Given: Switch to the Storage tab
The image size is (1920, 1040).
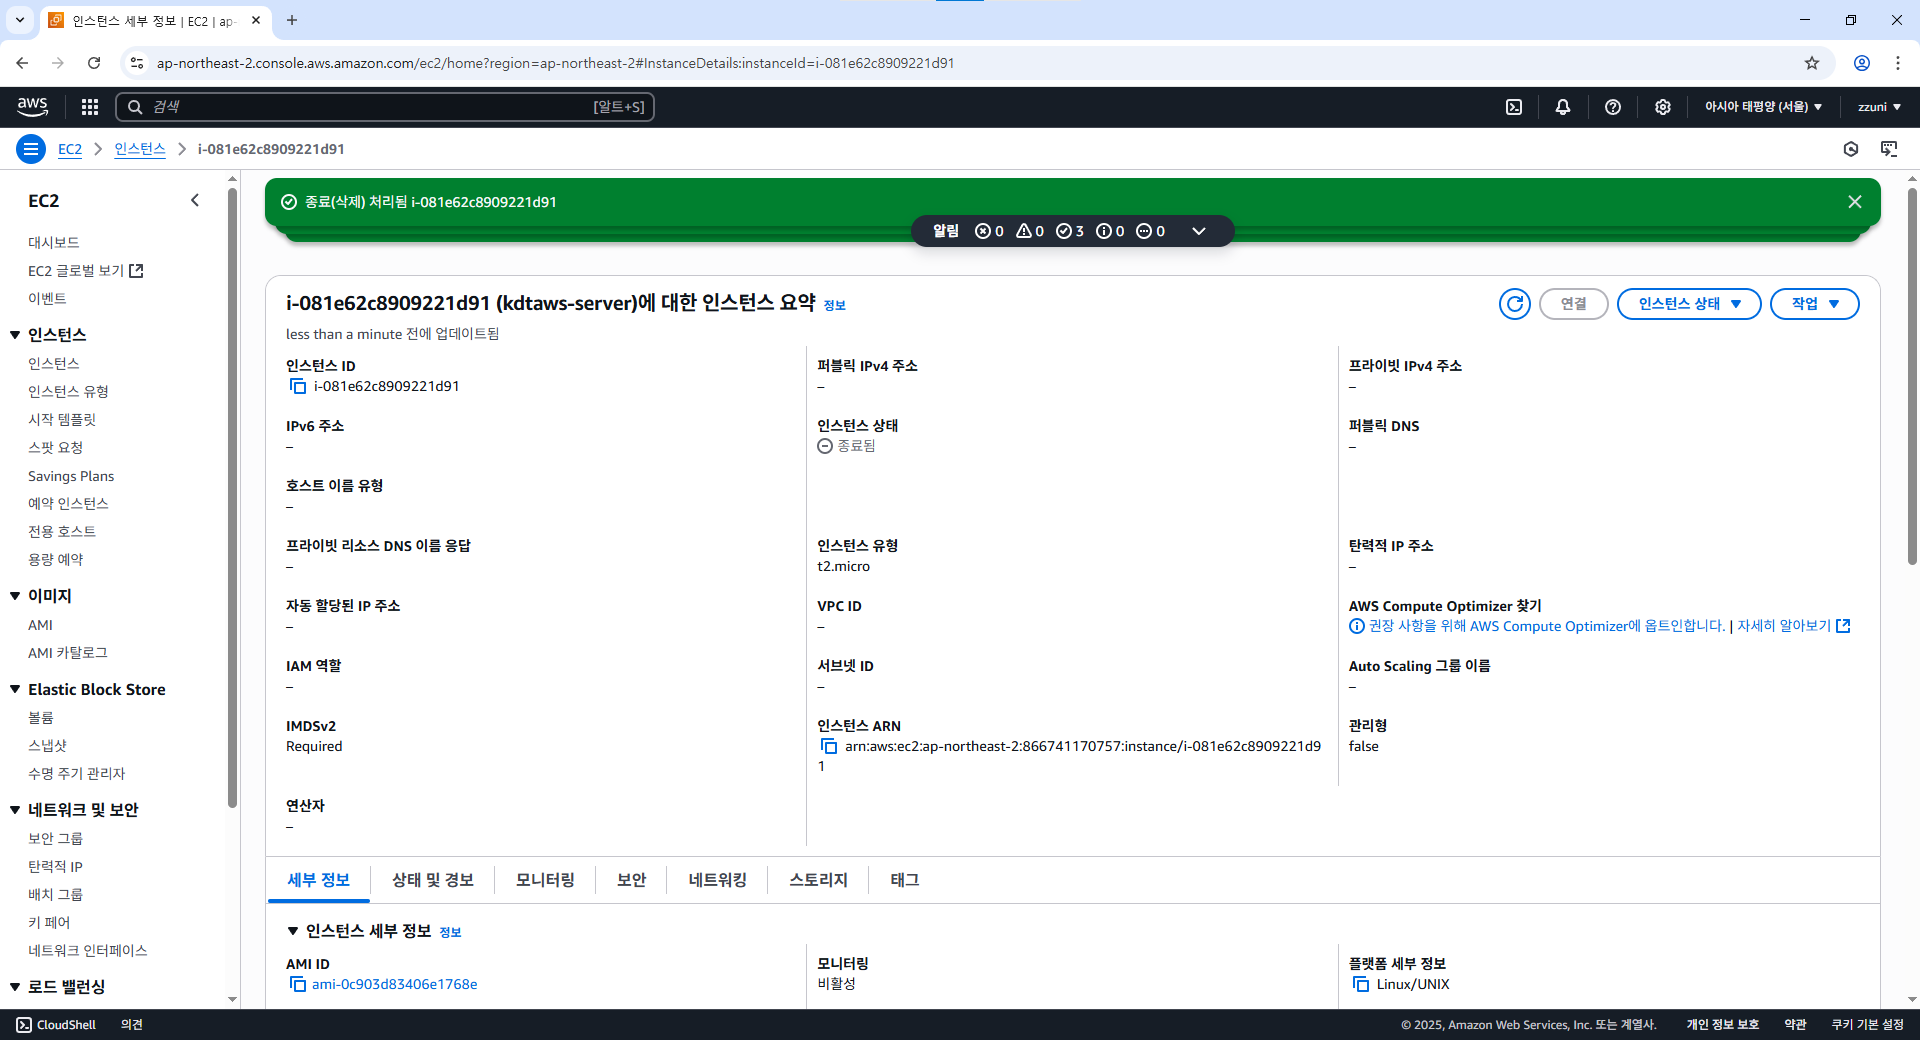Looking at the screenshot, I should pos(818,880).
